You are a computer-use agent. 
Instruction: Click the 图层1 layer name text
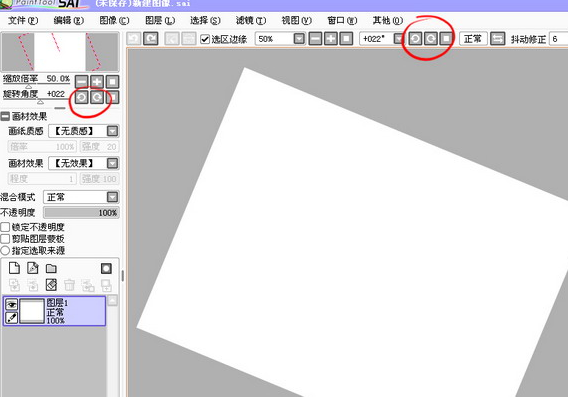(x=57, y=302)
